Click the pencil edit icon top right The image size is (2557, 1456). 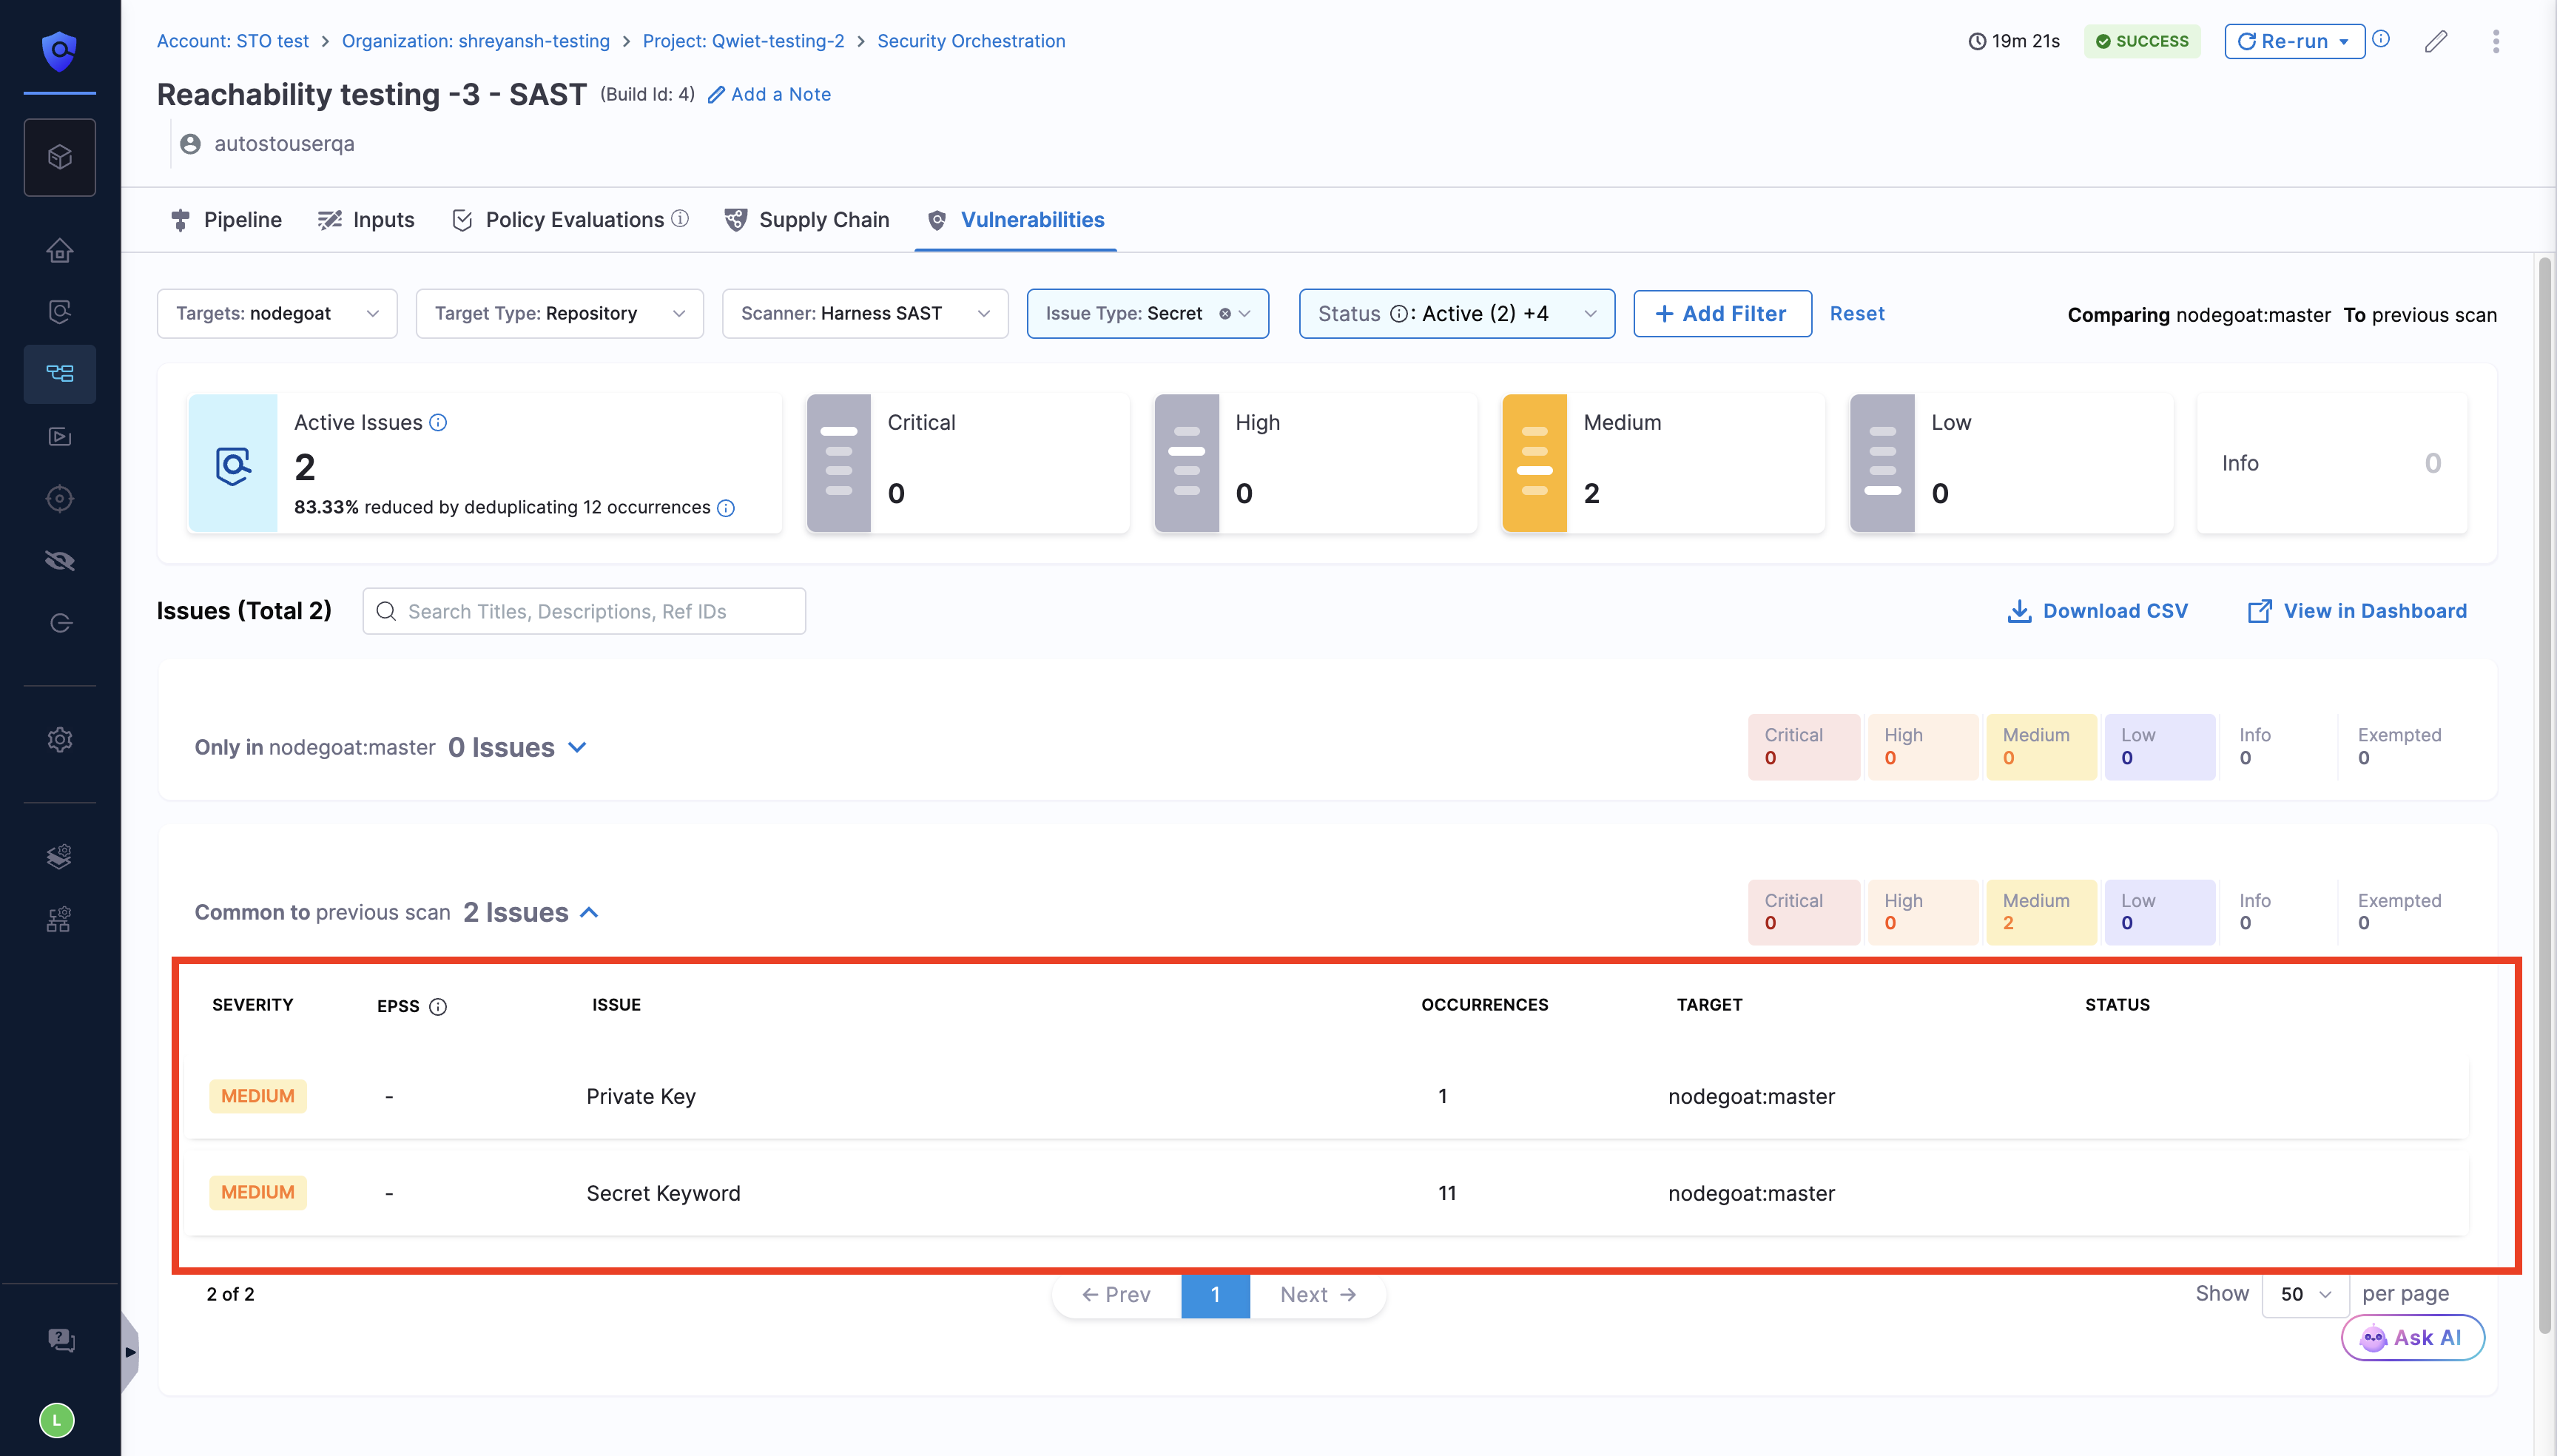click(x=2436, y=41)
